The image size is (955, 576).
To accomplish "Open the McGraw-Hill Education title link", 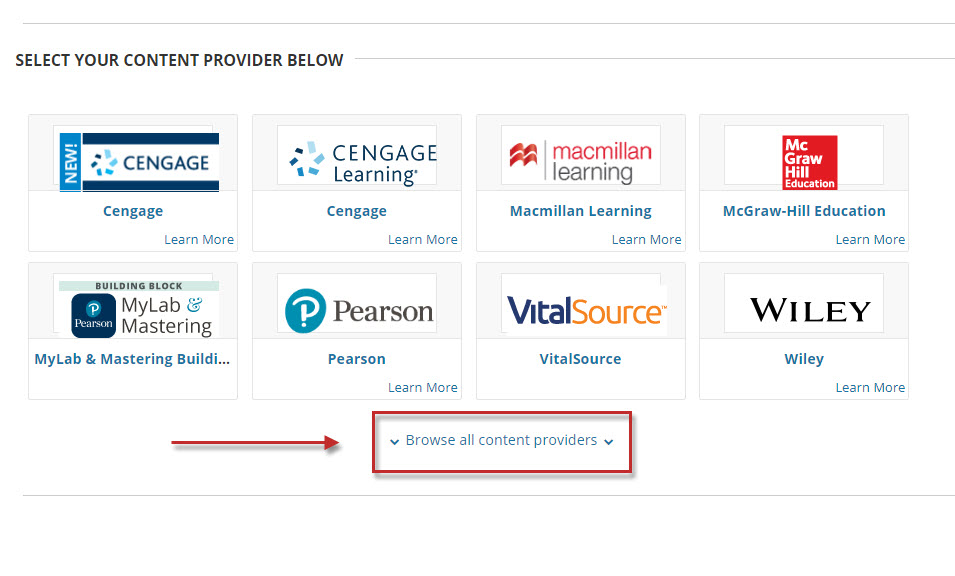I will pyautogui.click(x=804, y=211).
